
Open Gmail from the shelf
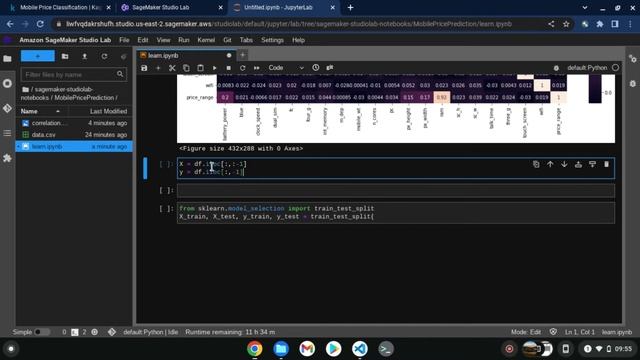point(307,349)
